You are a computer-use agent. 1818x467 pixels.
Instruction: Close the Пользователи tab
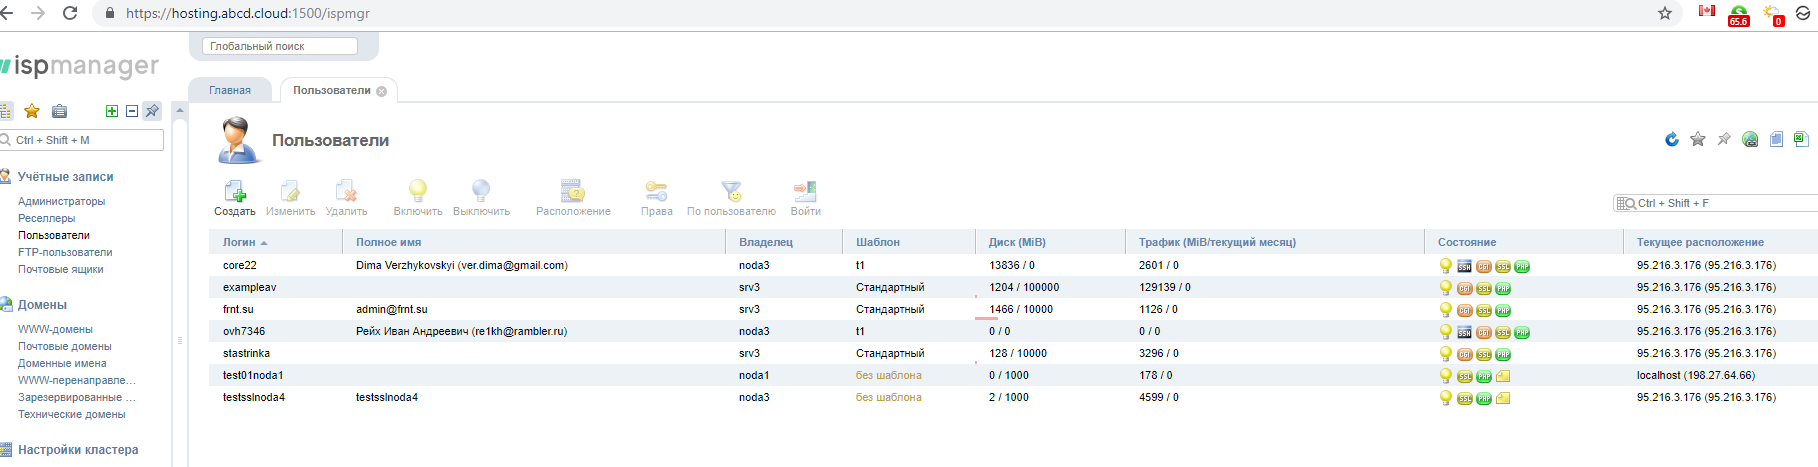click(x=381, y=91)
